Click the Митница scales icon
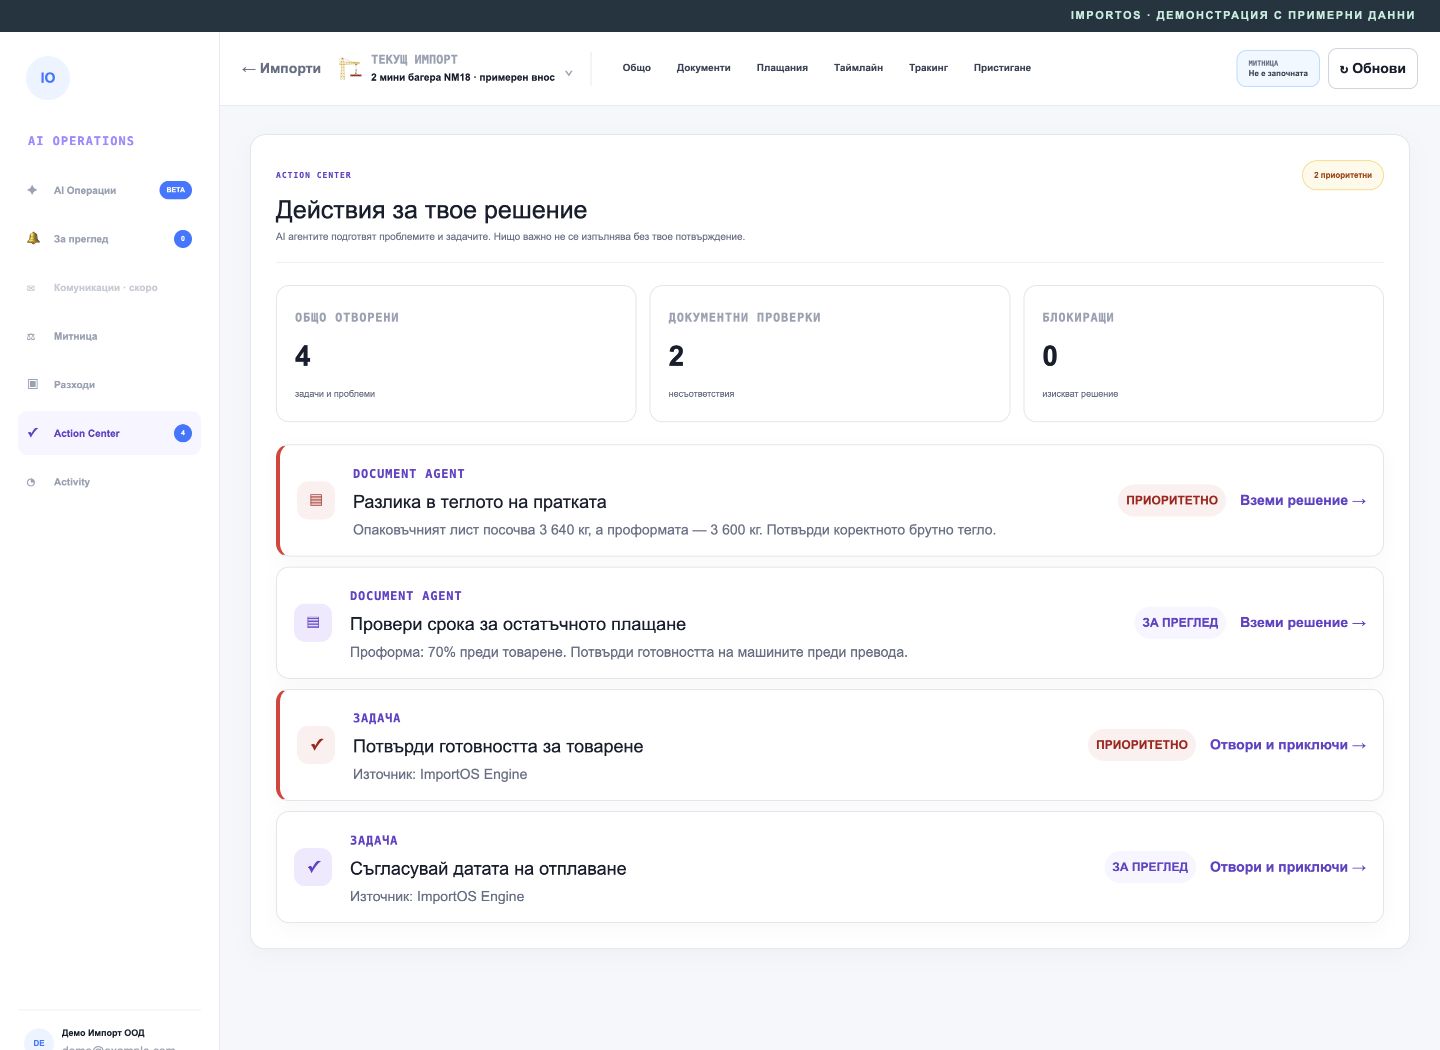This screenshot has width=1440, height=1050. pos(31,337)
